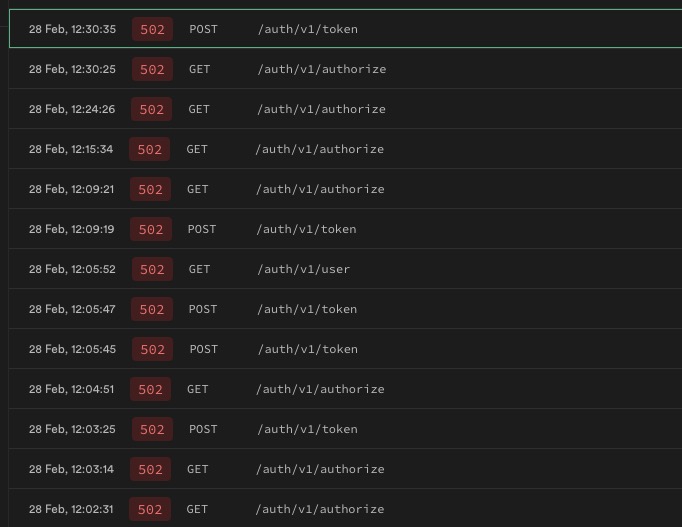Click the /auth/v1/user path text
This screenshot has width=682, height=527.
tap(303, 269)
